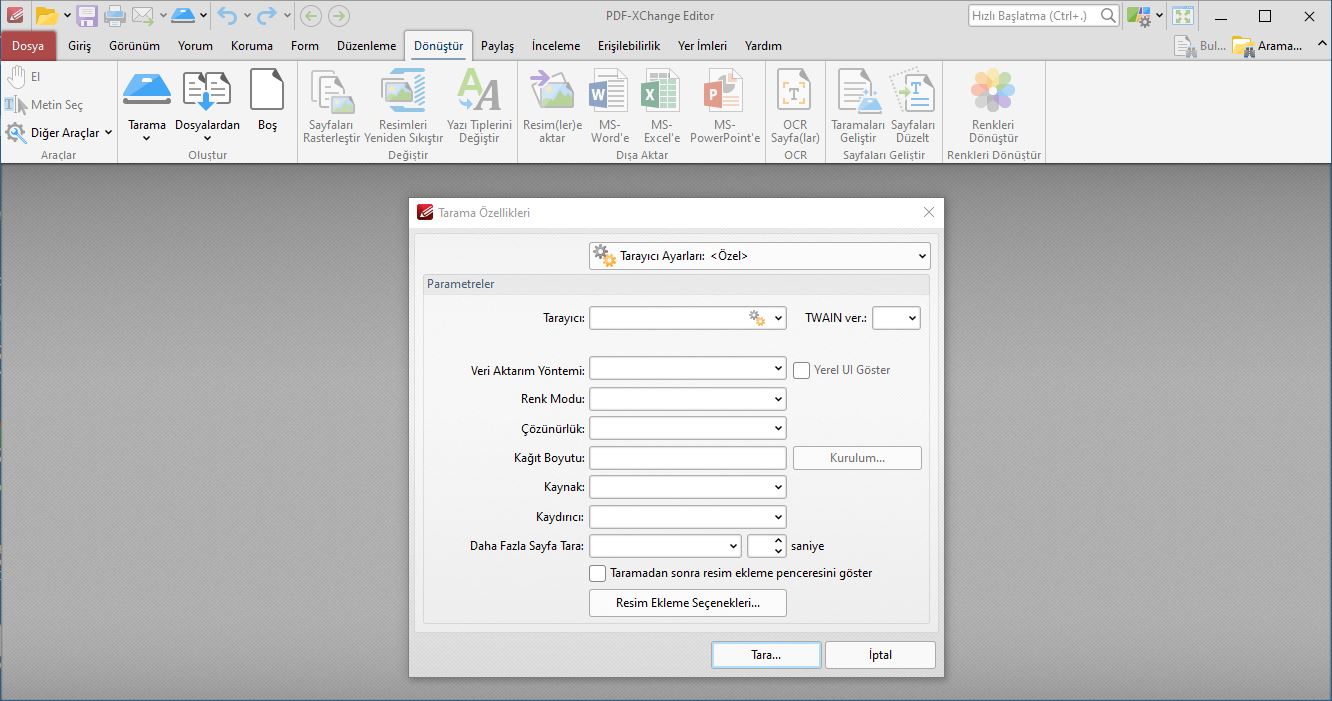Switch to the Koruma tab

(x=251, y=45)
